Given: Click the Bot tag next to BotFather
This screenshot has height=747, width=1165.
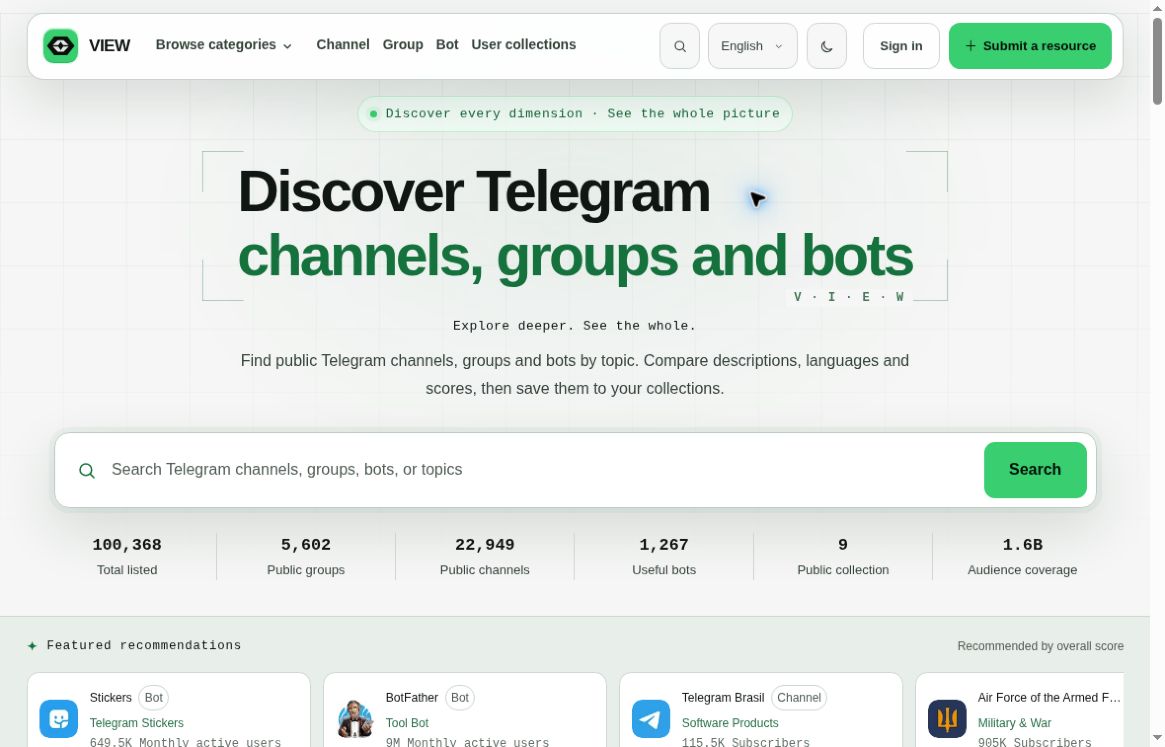Looking at the screenshot, I should (x=460, y=698).
